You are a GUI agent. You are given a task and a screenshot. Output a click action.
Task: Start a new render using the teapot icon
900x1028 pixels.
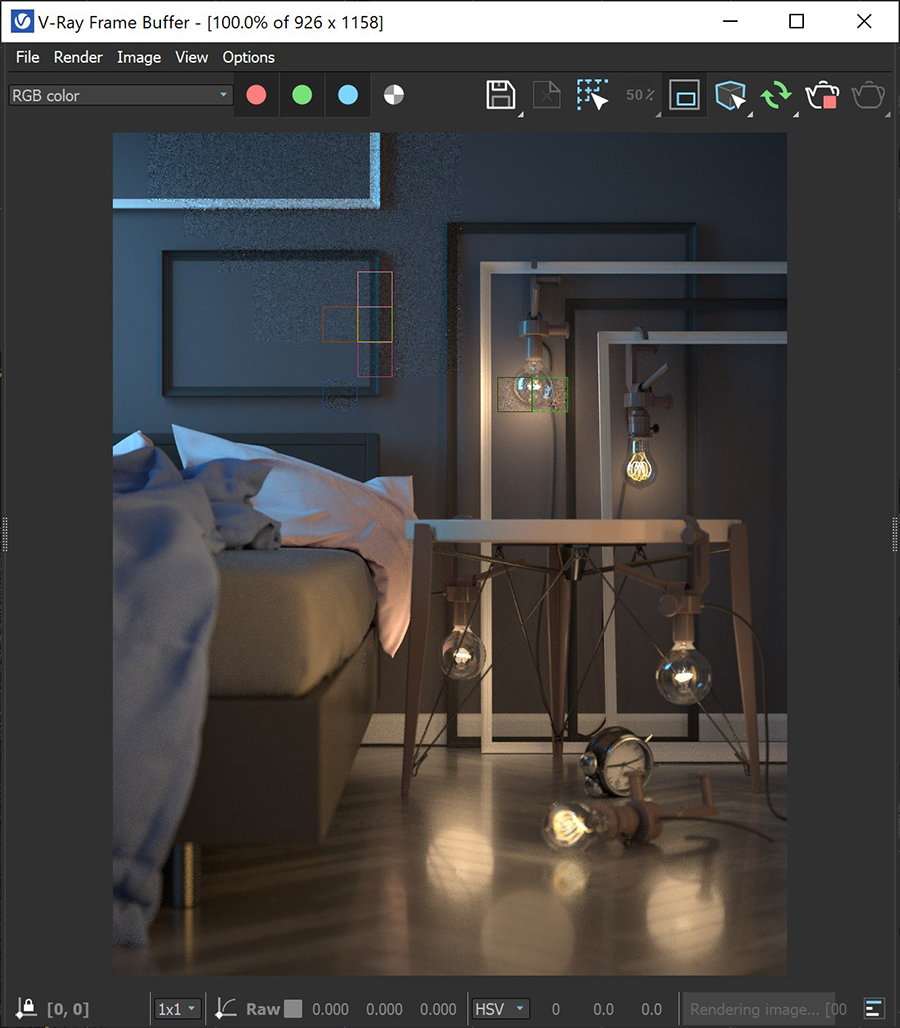pos(867,94)
